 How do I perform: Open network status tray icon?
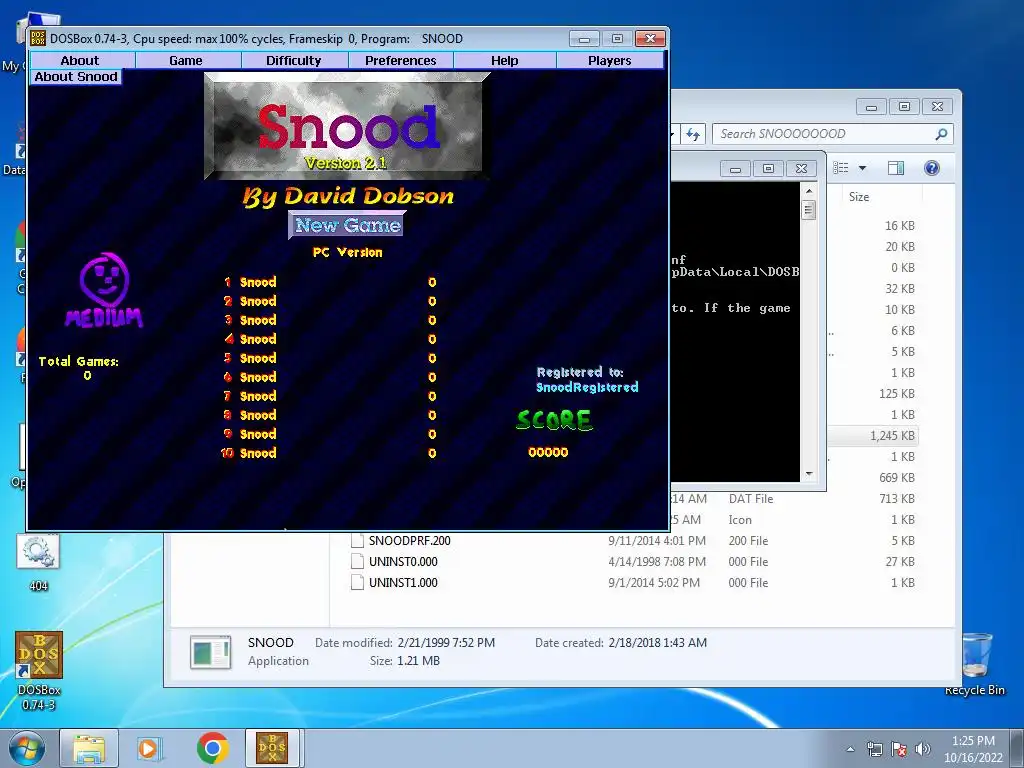coord(874,749)
